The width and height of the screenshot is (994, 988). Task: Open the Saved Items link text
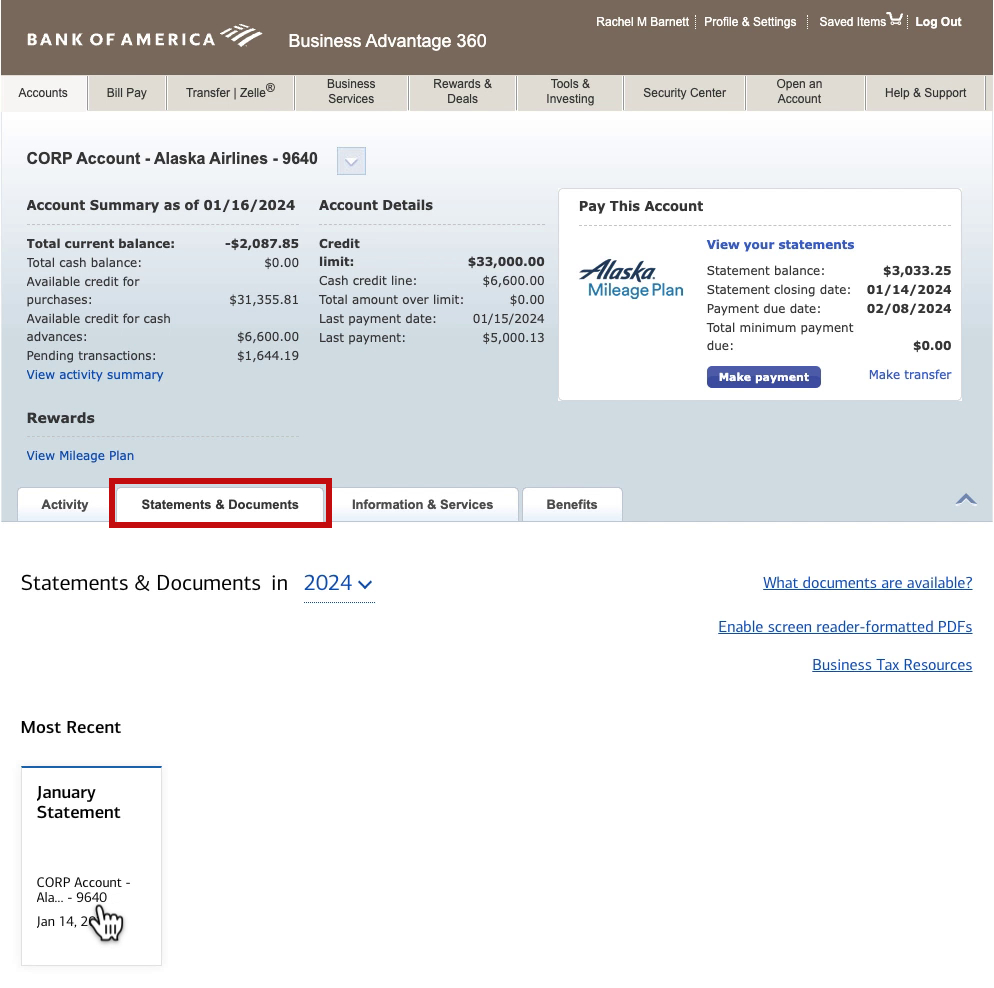pos(852,22)
